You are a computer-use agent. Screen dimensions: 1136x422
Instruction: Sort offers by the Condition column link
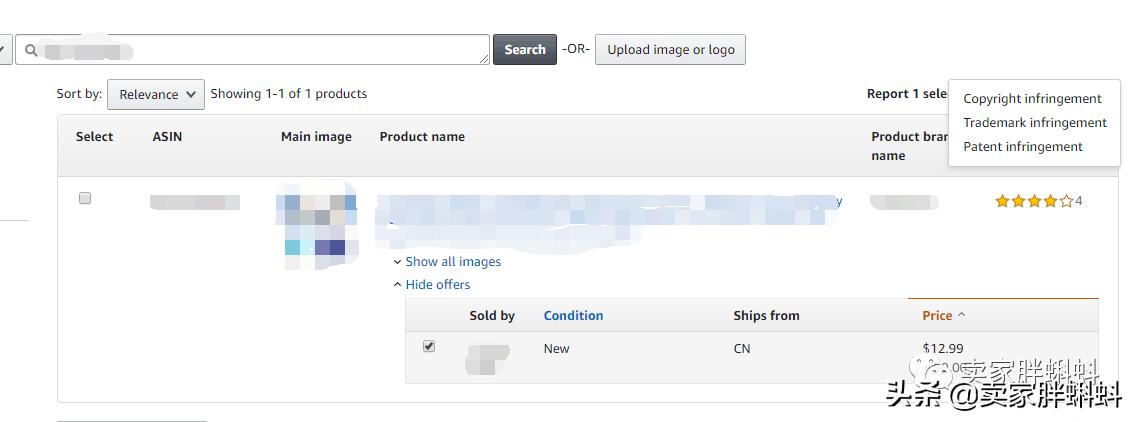click(x=573, y=316)
